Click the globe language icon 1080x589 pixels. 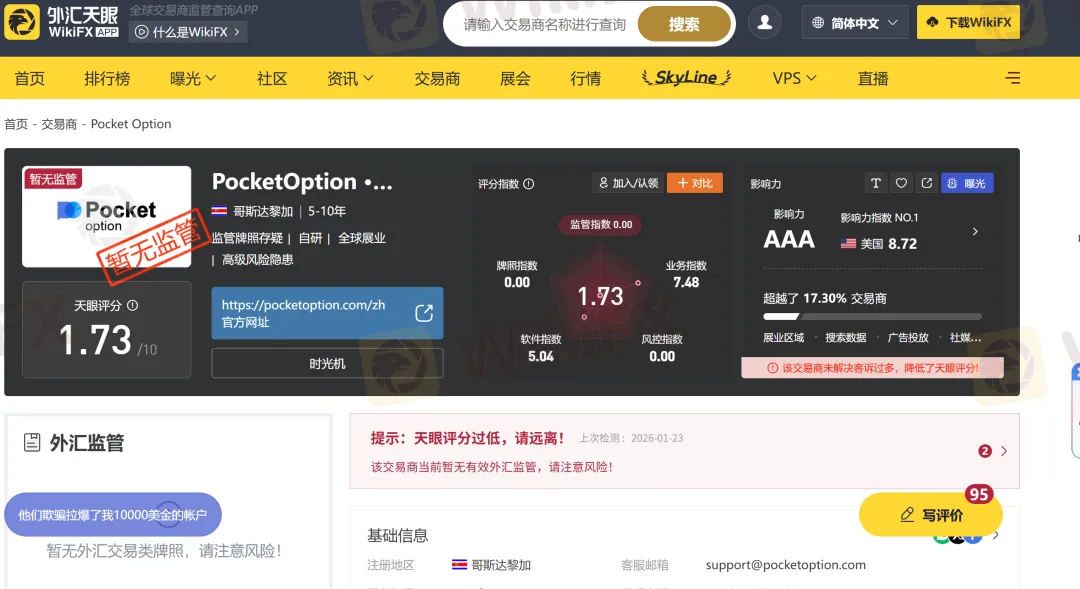(818, 23)
